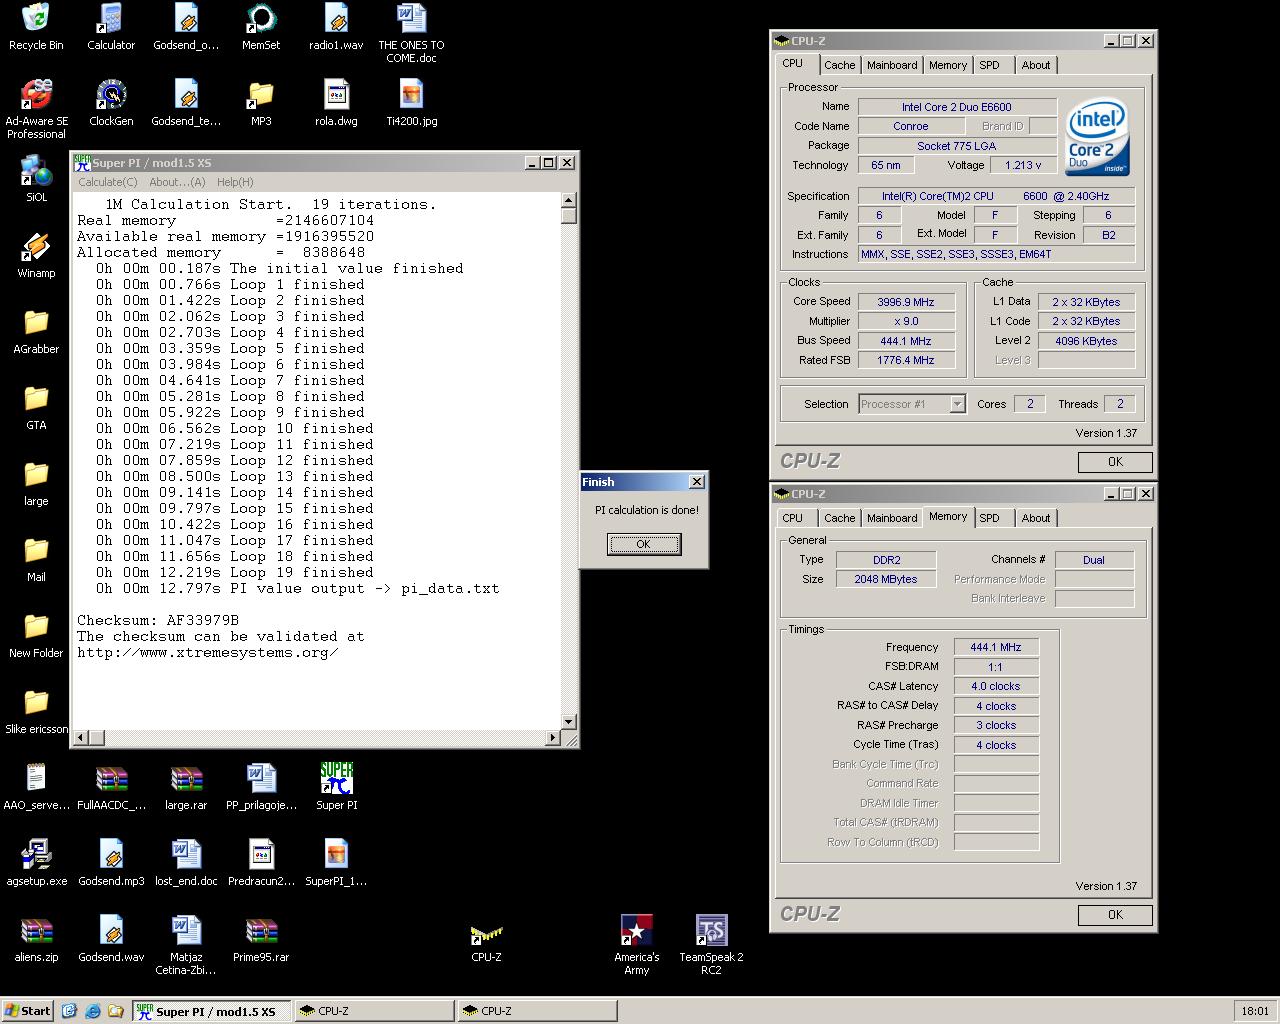Image resolution: width=1280 pixels, height=1024 pixels.
Task: Click the Start button
Action: 28,1011
